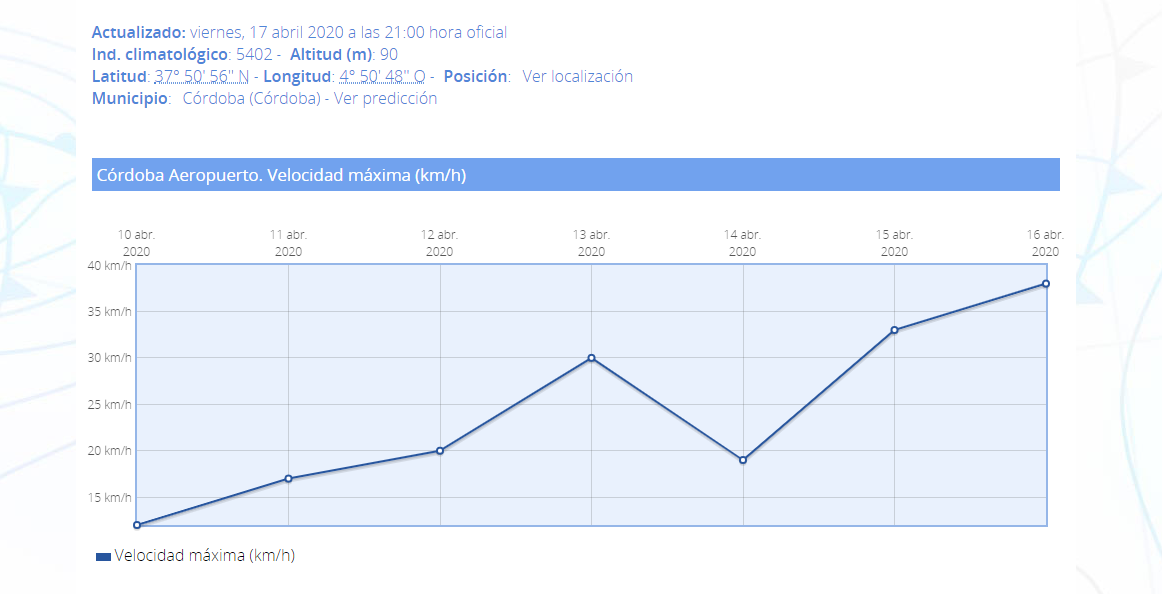Screen dimensions: 1162x594
Task: Click the 13 abr. 2020 axis label
Action: [x=591, y=243]
